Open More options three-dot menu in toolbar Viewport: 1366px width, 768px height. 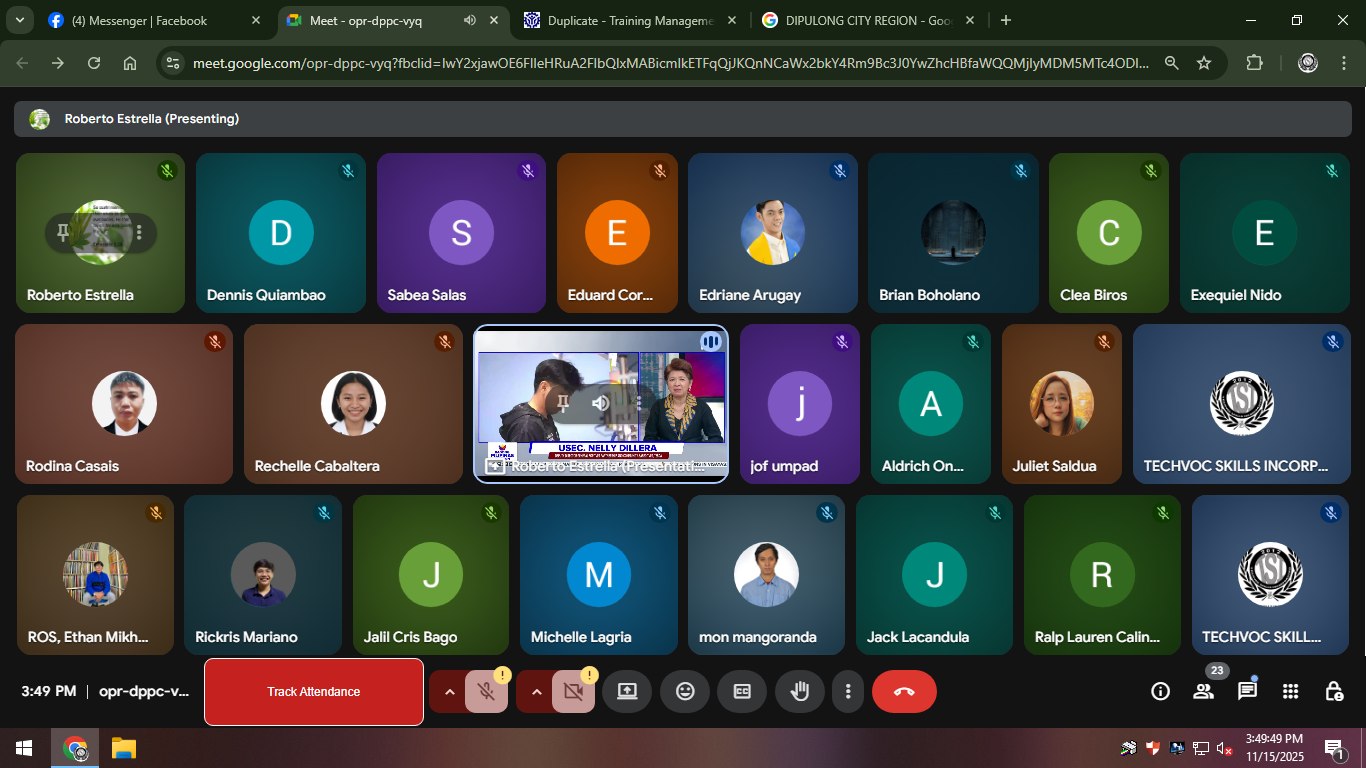coord(848,691)
